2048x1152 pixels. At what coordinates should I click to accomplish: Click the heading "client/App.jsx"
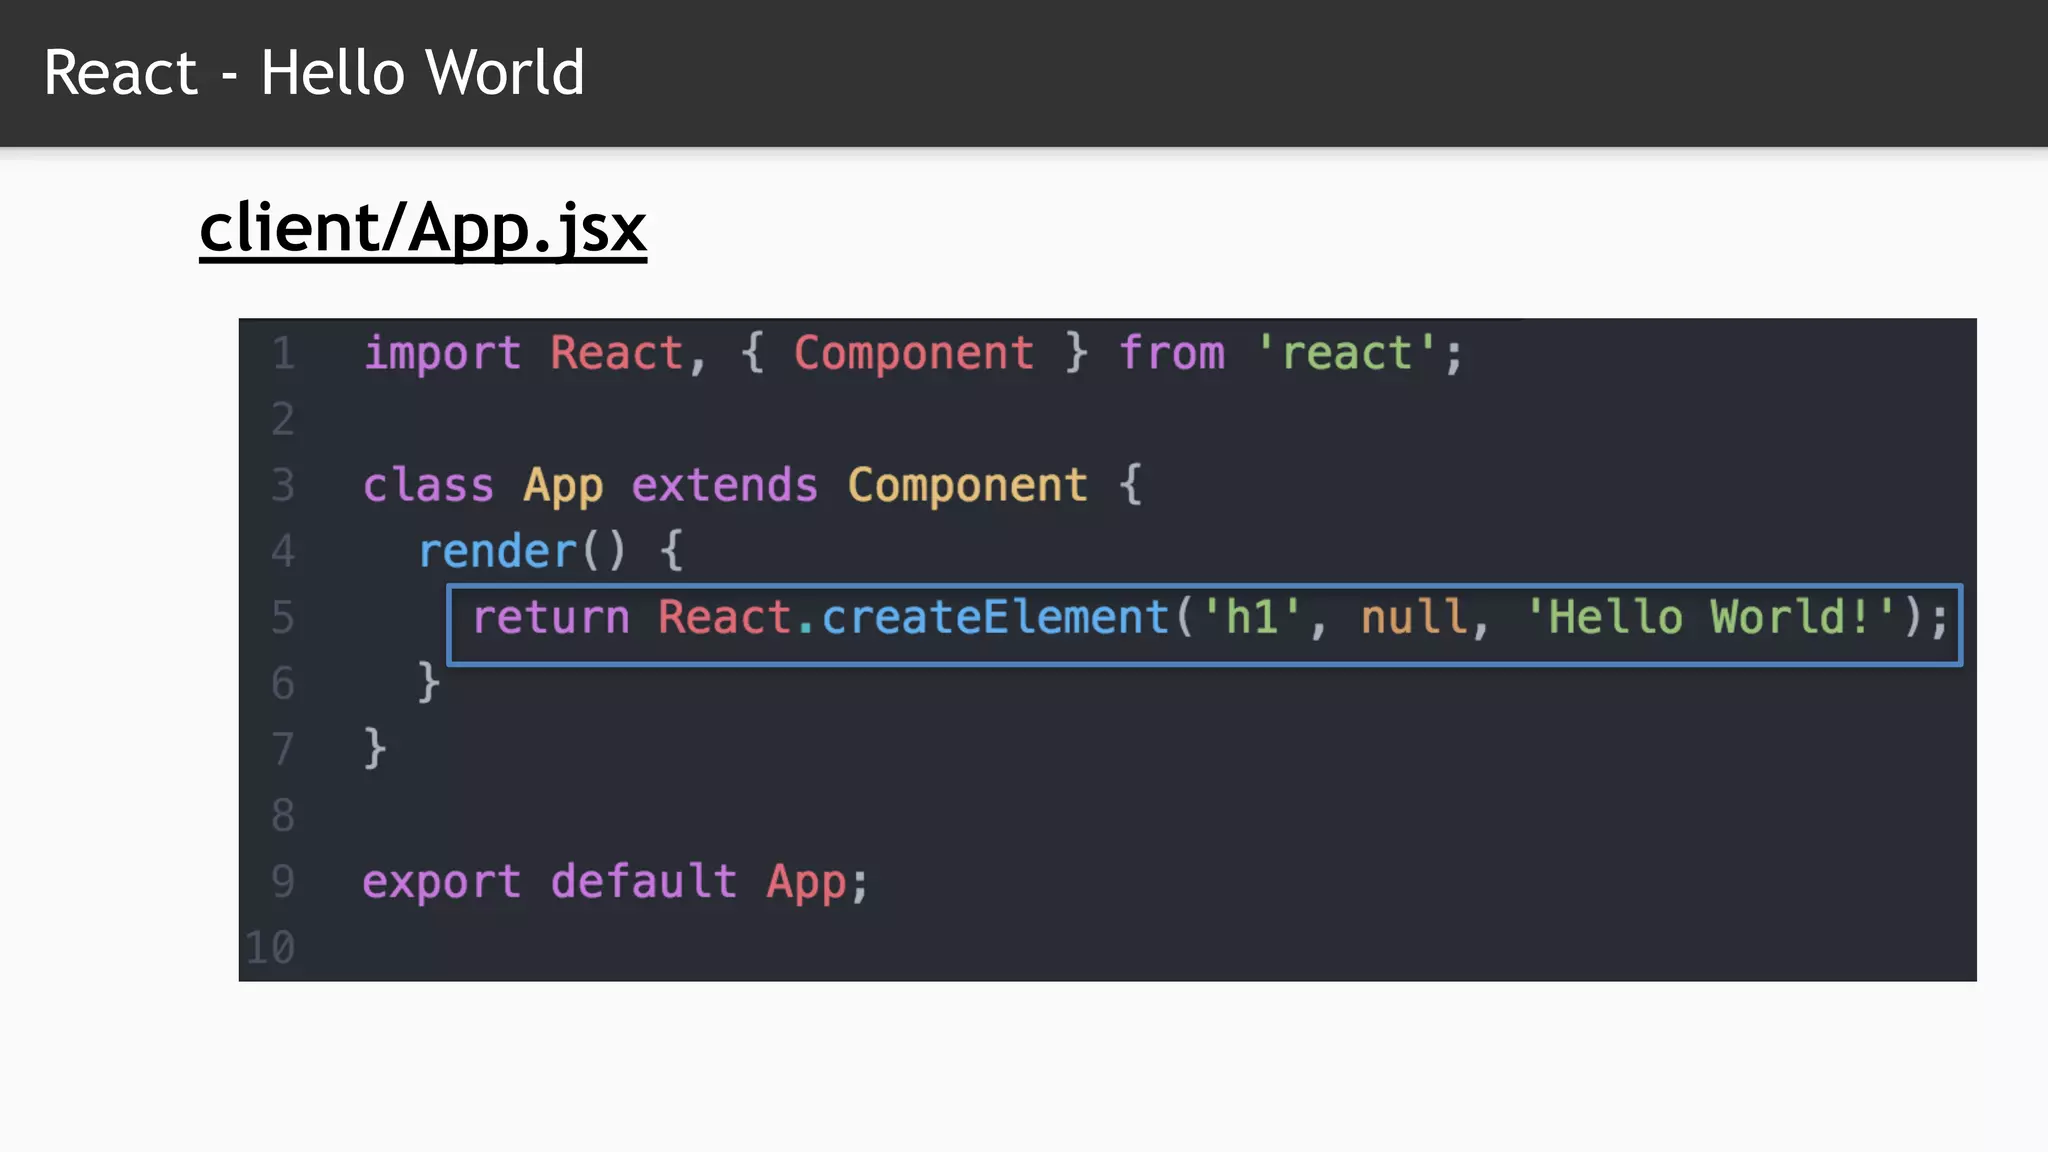coord(423,228)
